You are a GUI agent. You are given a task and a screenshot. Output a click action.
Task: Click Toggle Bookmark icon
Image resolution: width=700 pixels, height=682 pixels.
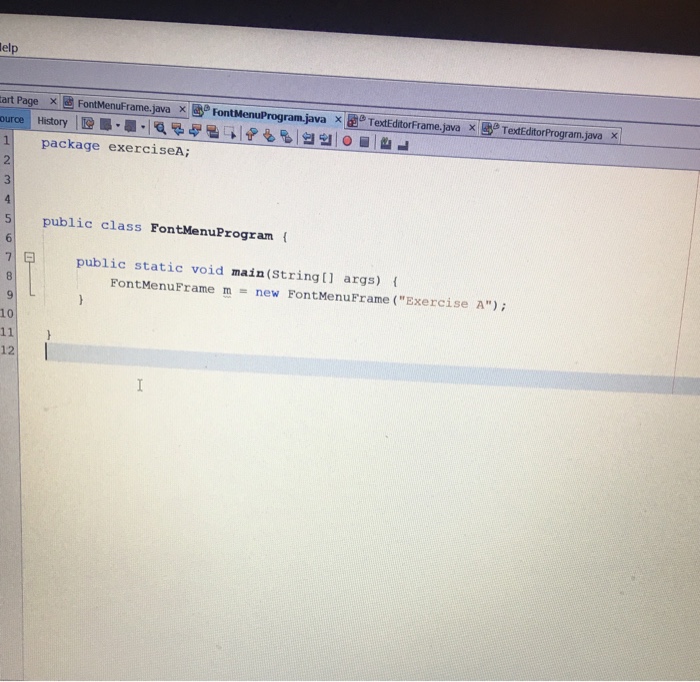pyautogui.click(x=286, y=136)
